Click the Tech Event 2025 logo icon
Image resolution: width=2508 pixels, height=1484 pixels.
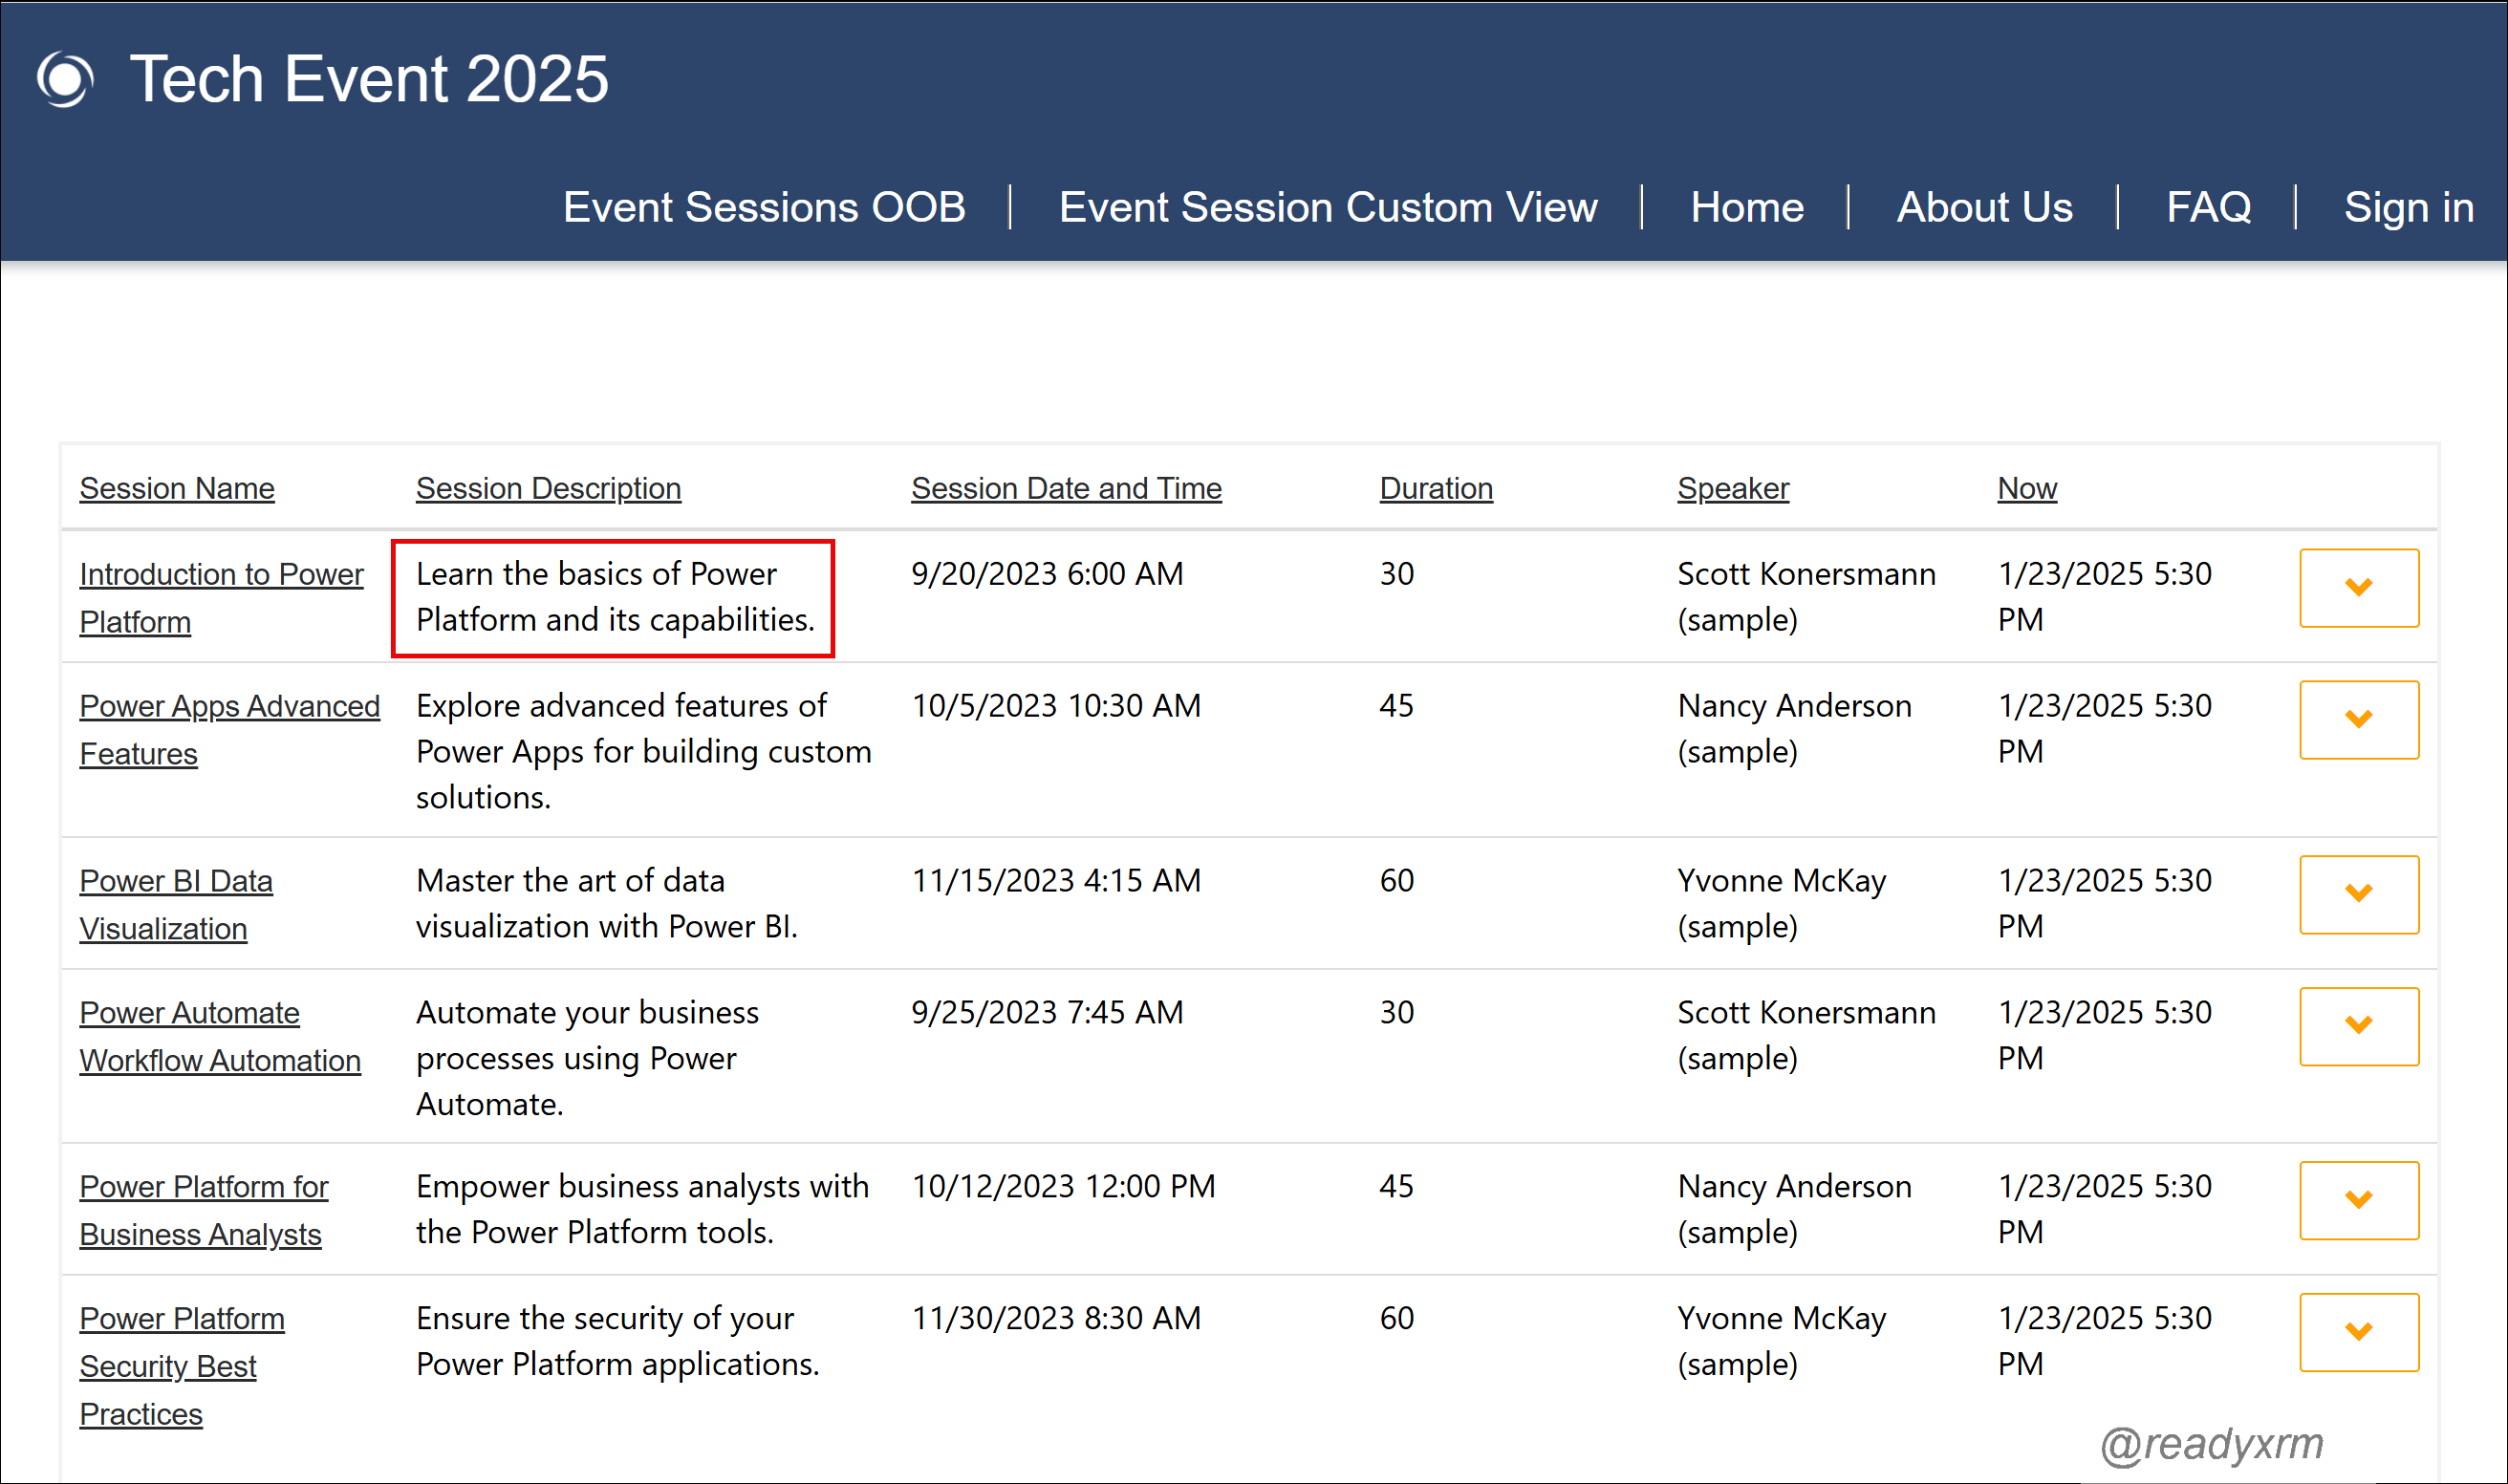pos(66,79)
